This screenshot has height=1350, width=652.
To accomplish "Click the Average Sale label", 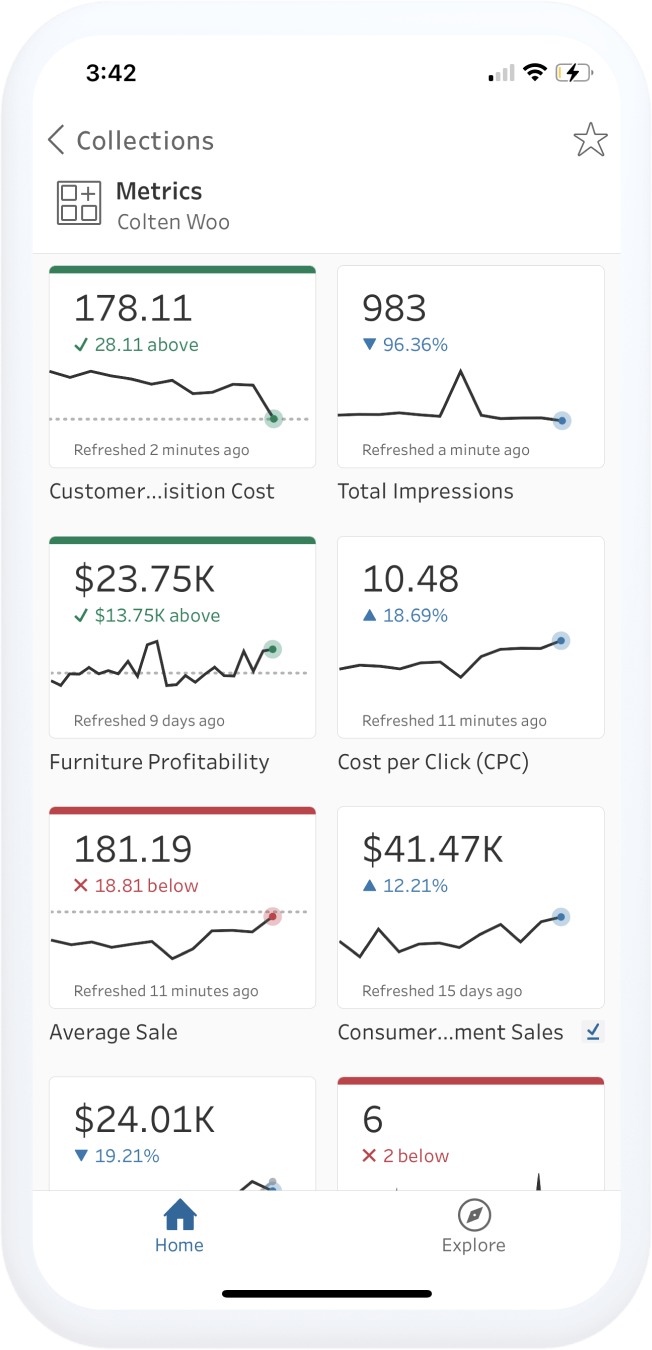I will tap(113, 1033).
